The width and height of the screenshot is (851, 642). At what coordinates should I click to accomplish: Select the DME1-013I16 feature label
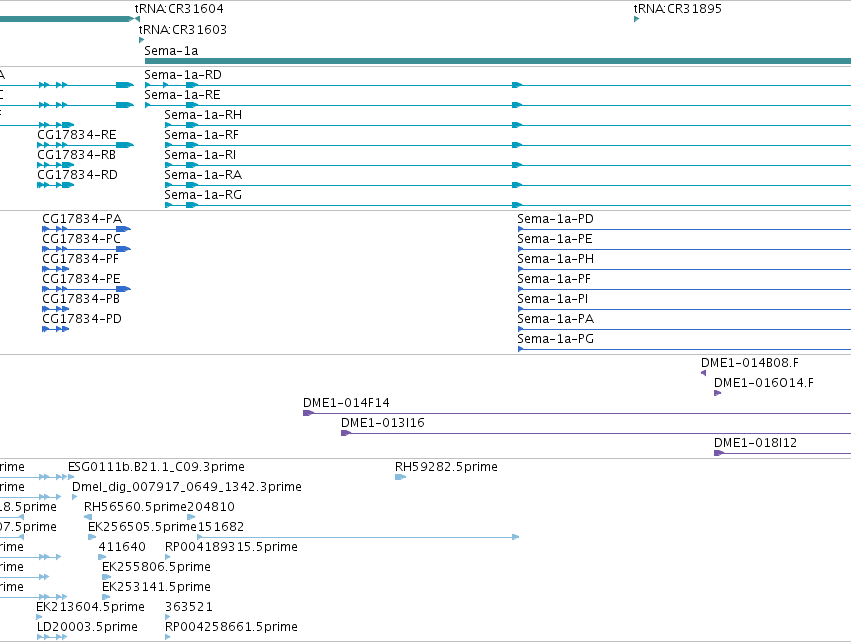click(x=383, y=423)
